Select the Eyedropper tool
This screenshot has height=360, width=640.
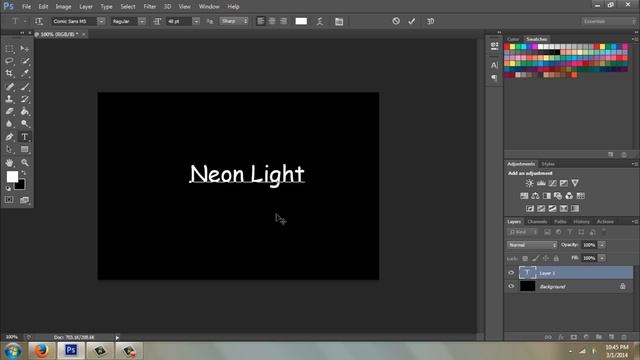point(24,73)
